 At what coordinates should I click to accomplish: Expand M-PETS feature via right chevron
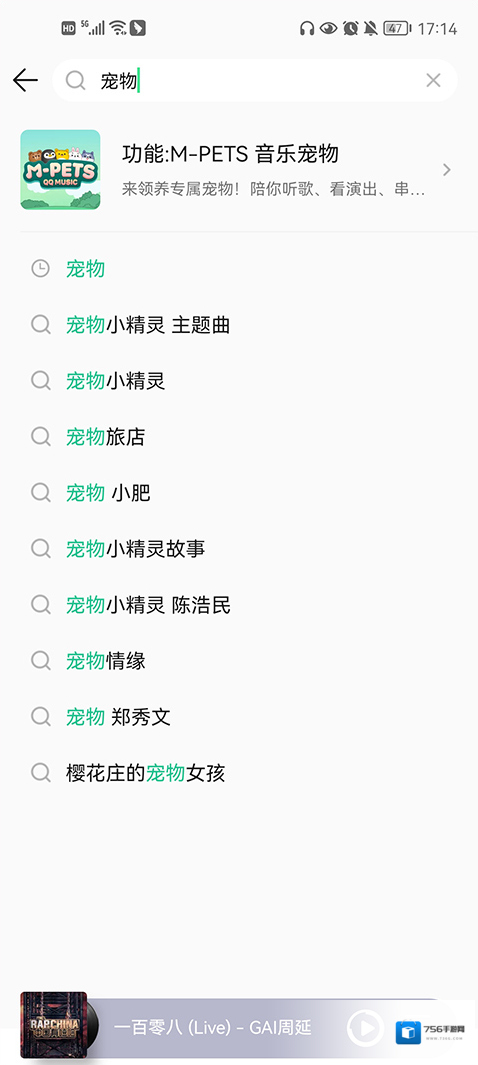pyautogui.click(x=446, y=170)
